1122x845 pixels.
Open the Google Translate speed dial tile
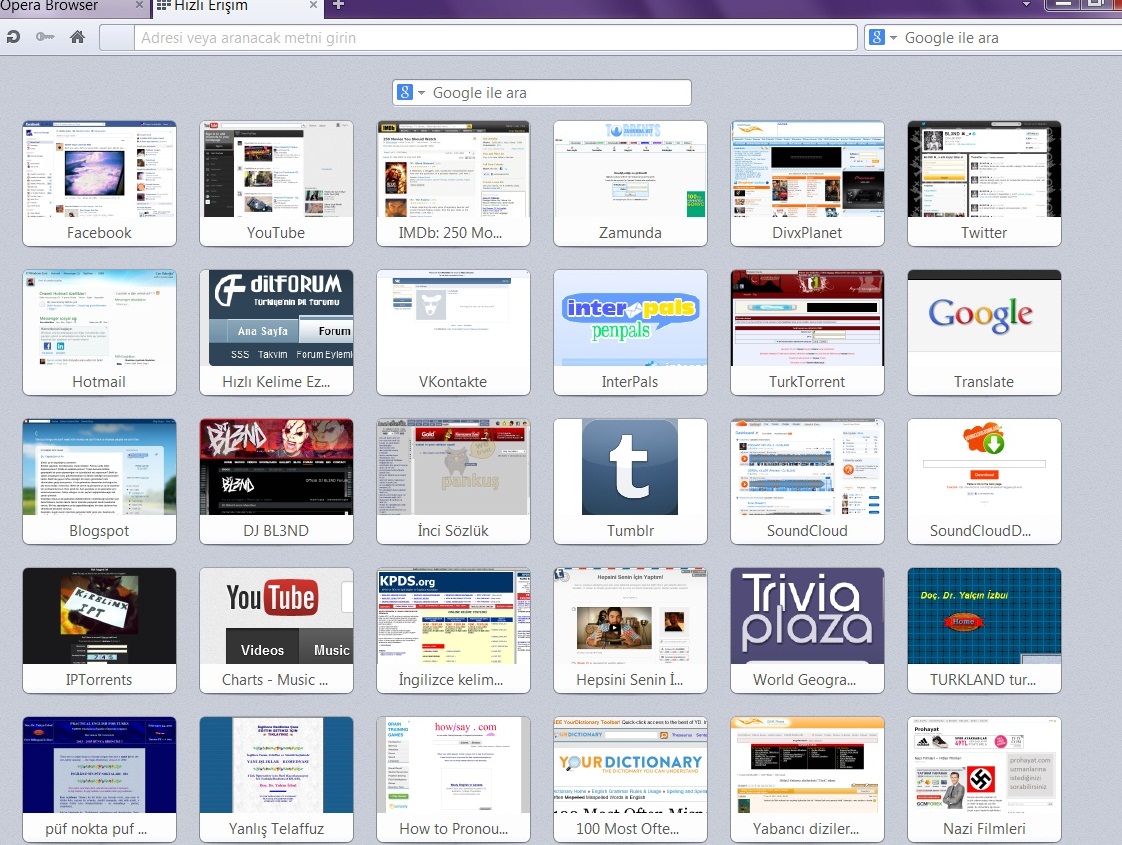click(984, 332)
